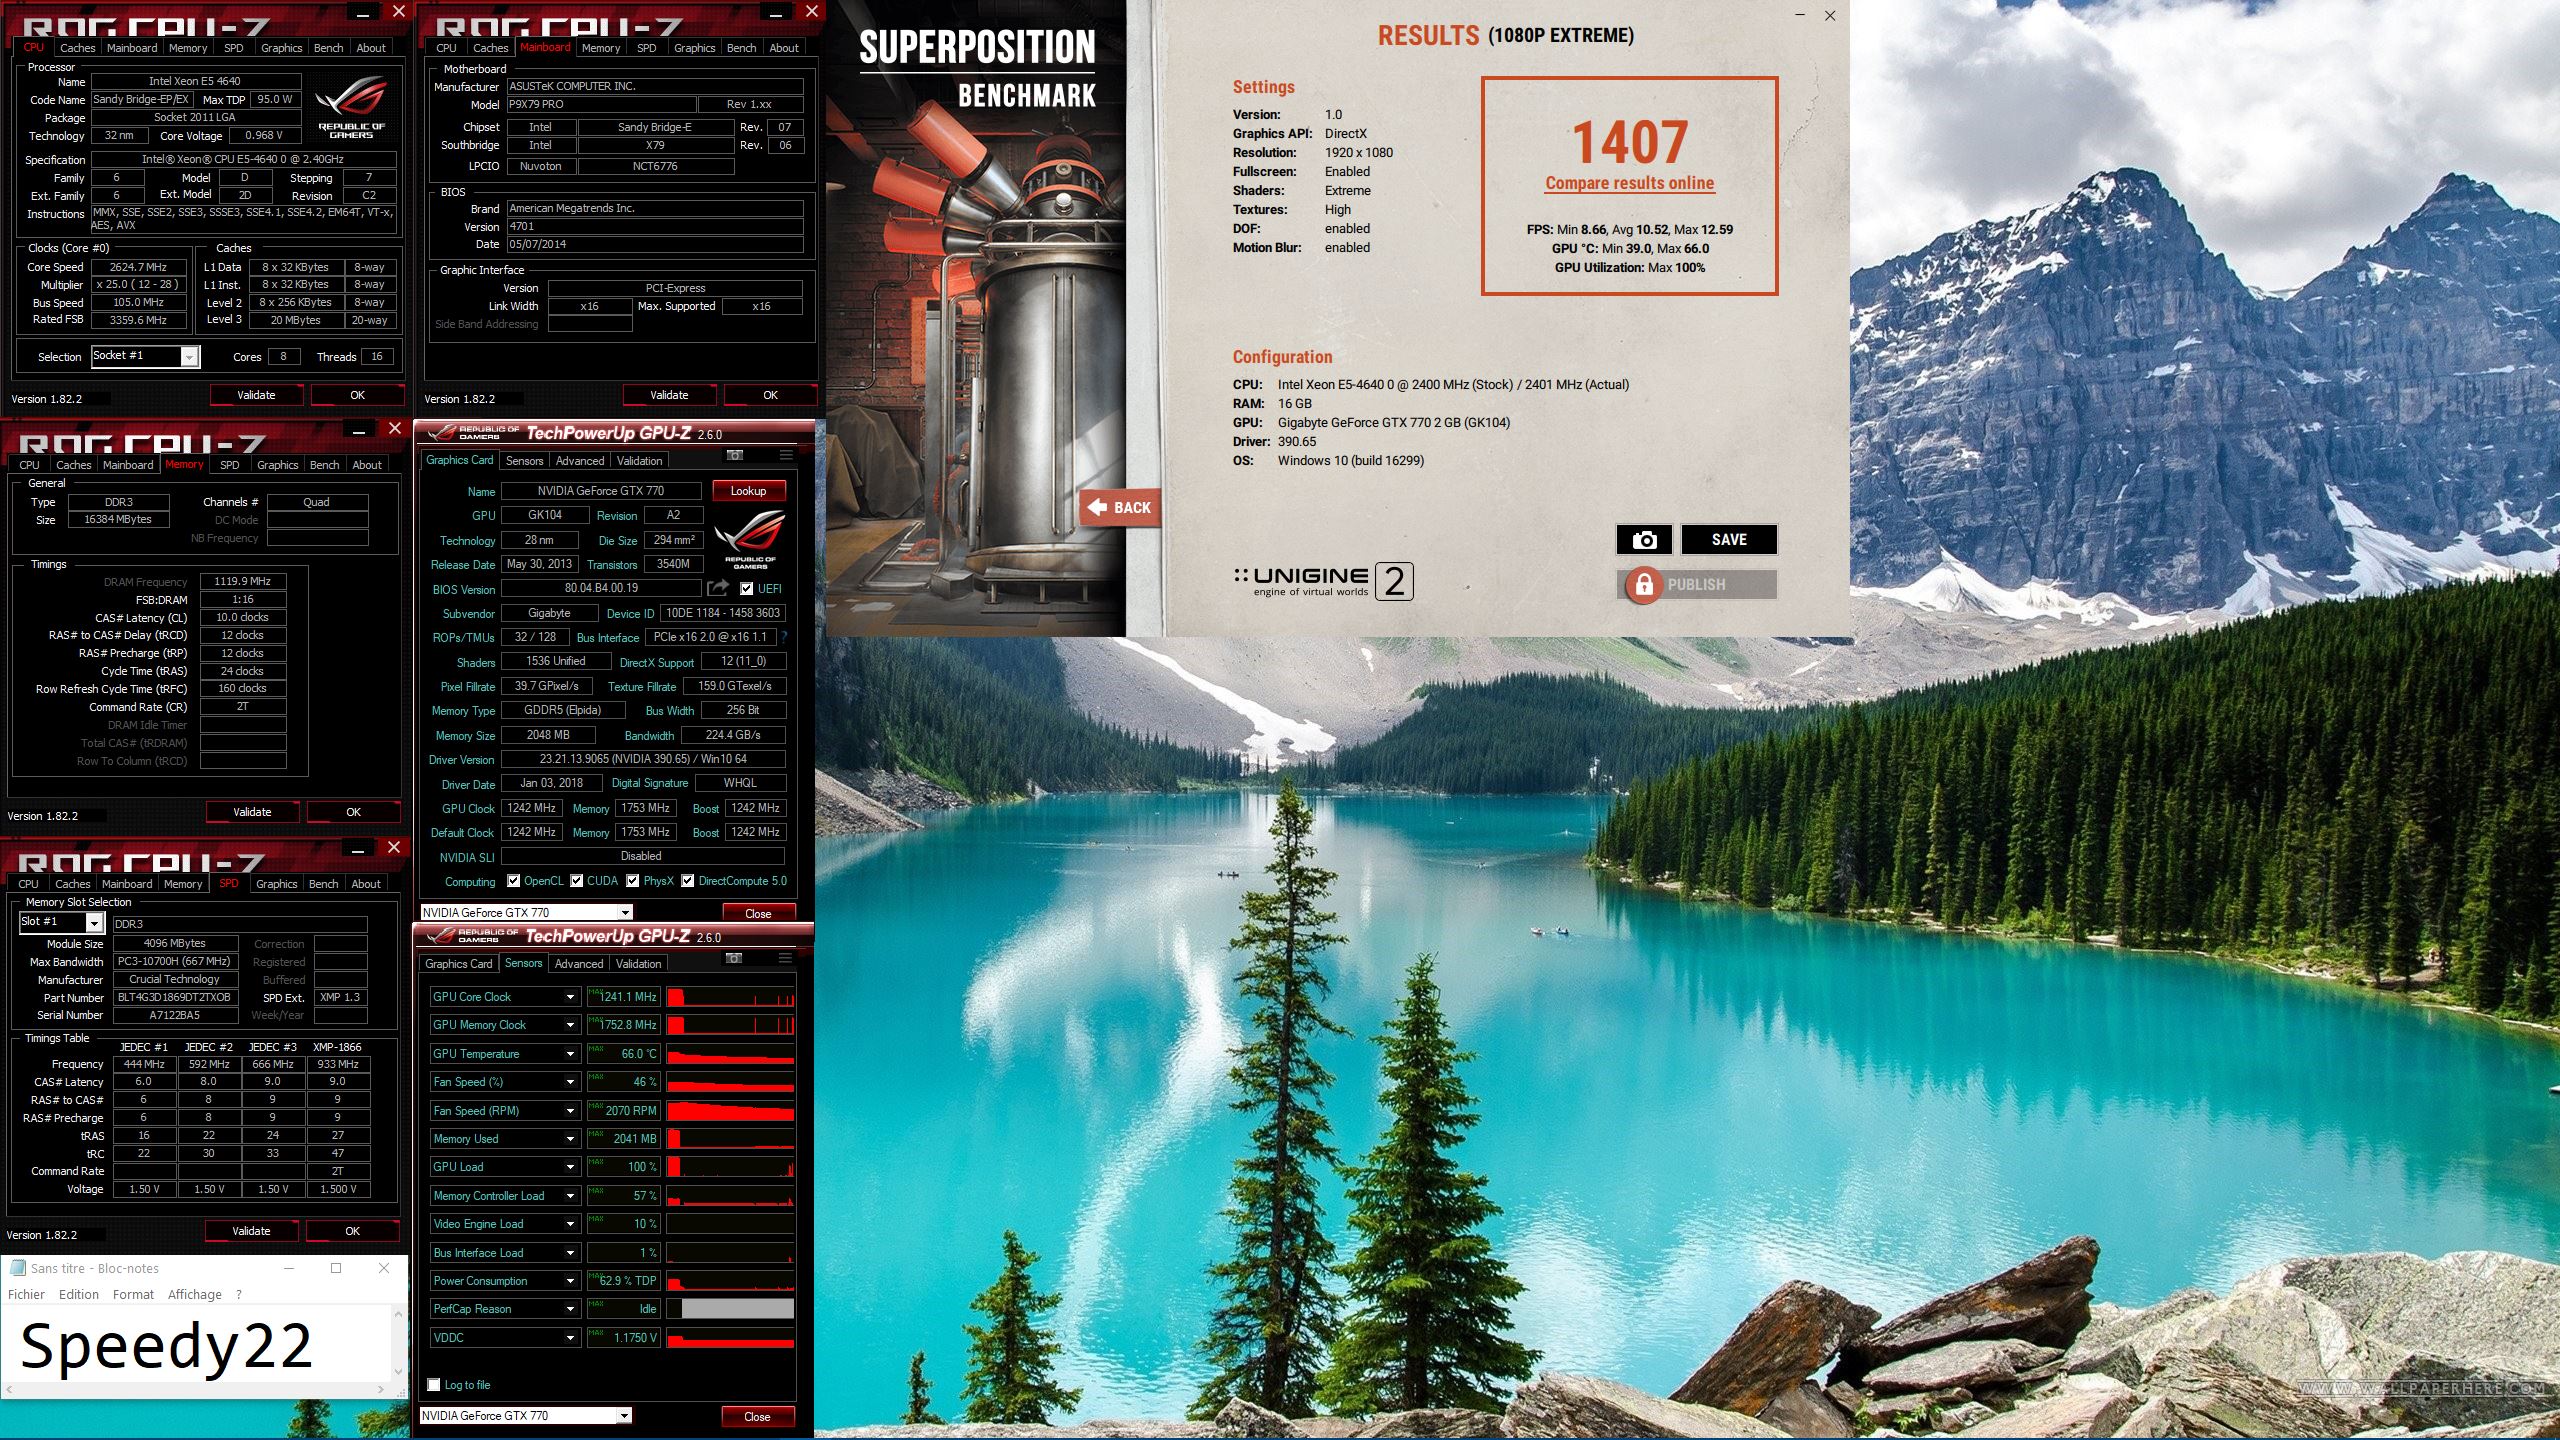The height and width of the screenshot is (1440, 2560).
Task: Toggle the CUDA checkbox
Action: click(x=576, y=881)
